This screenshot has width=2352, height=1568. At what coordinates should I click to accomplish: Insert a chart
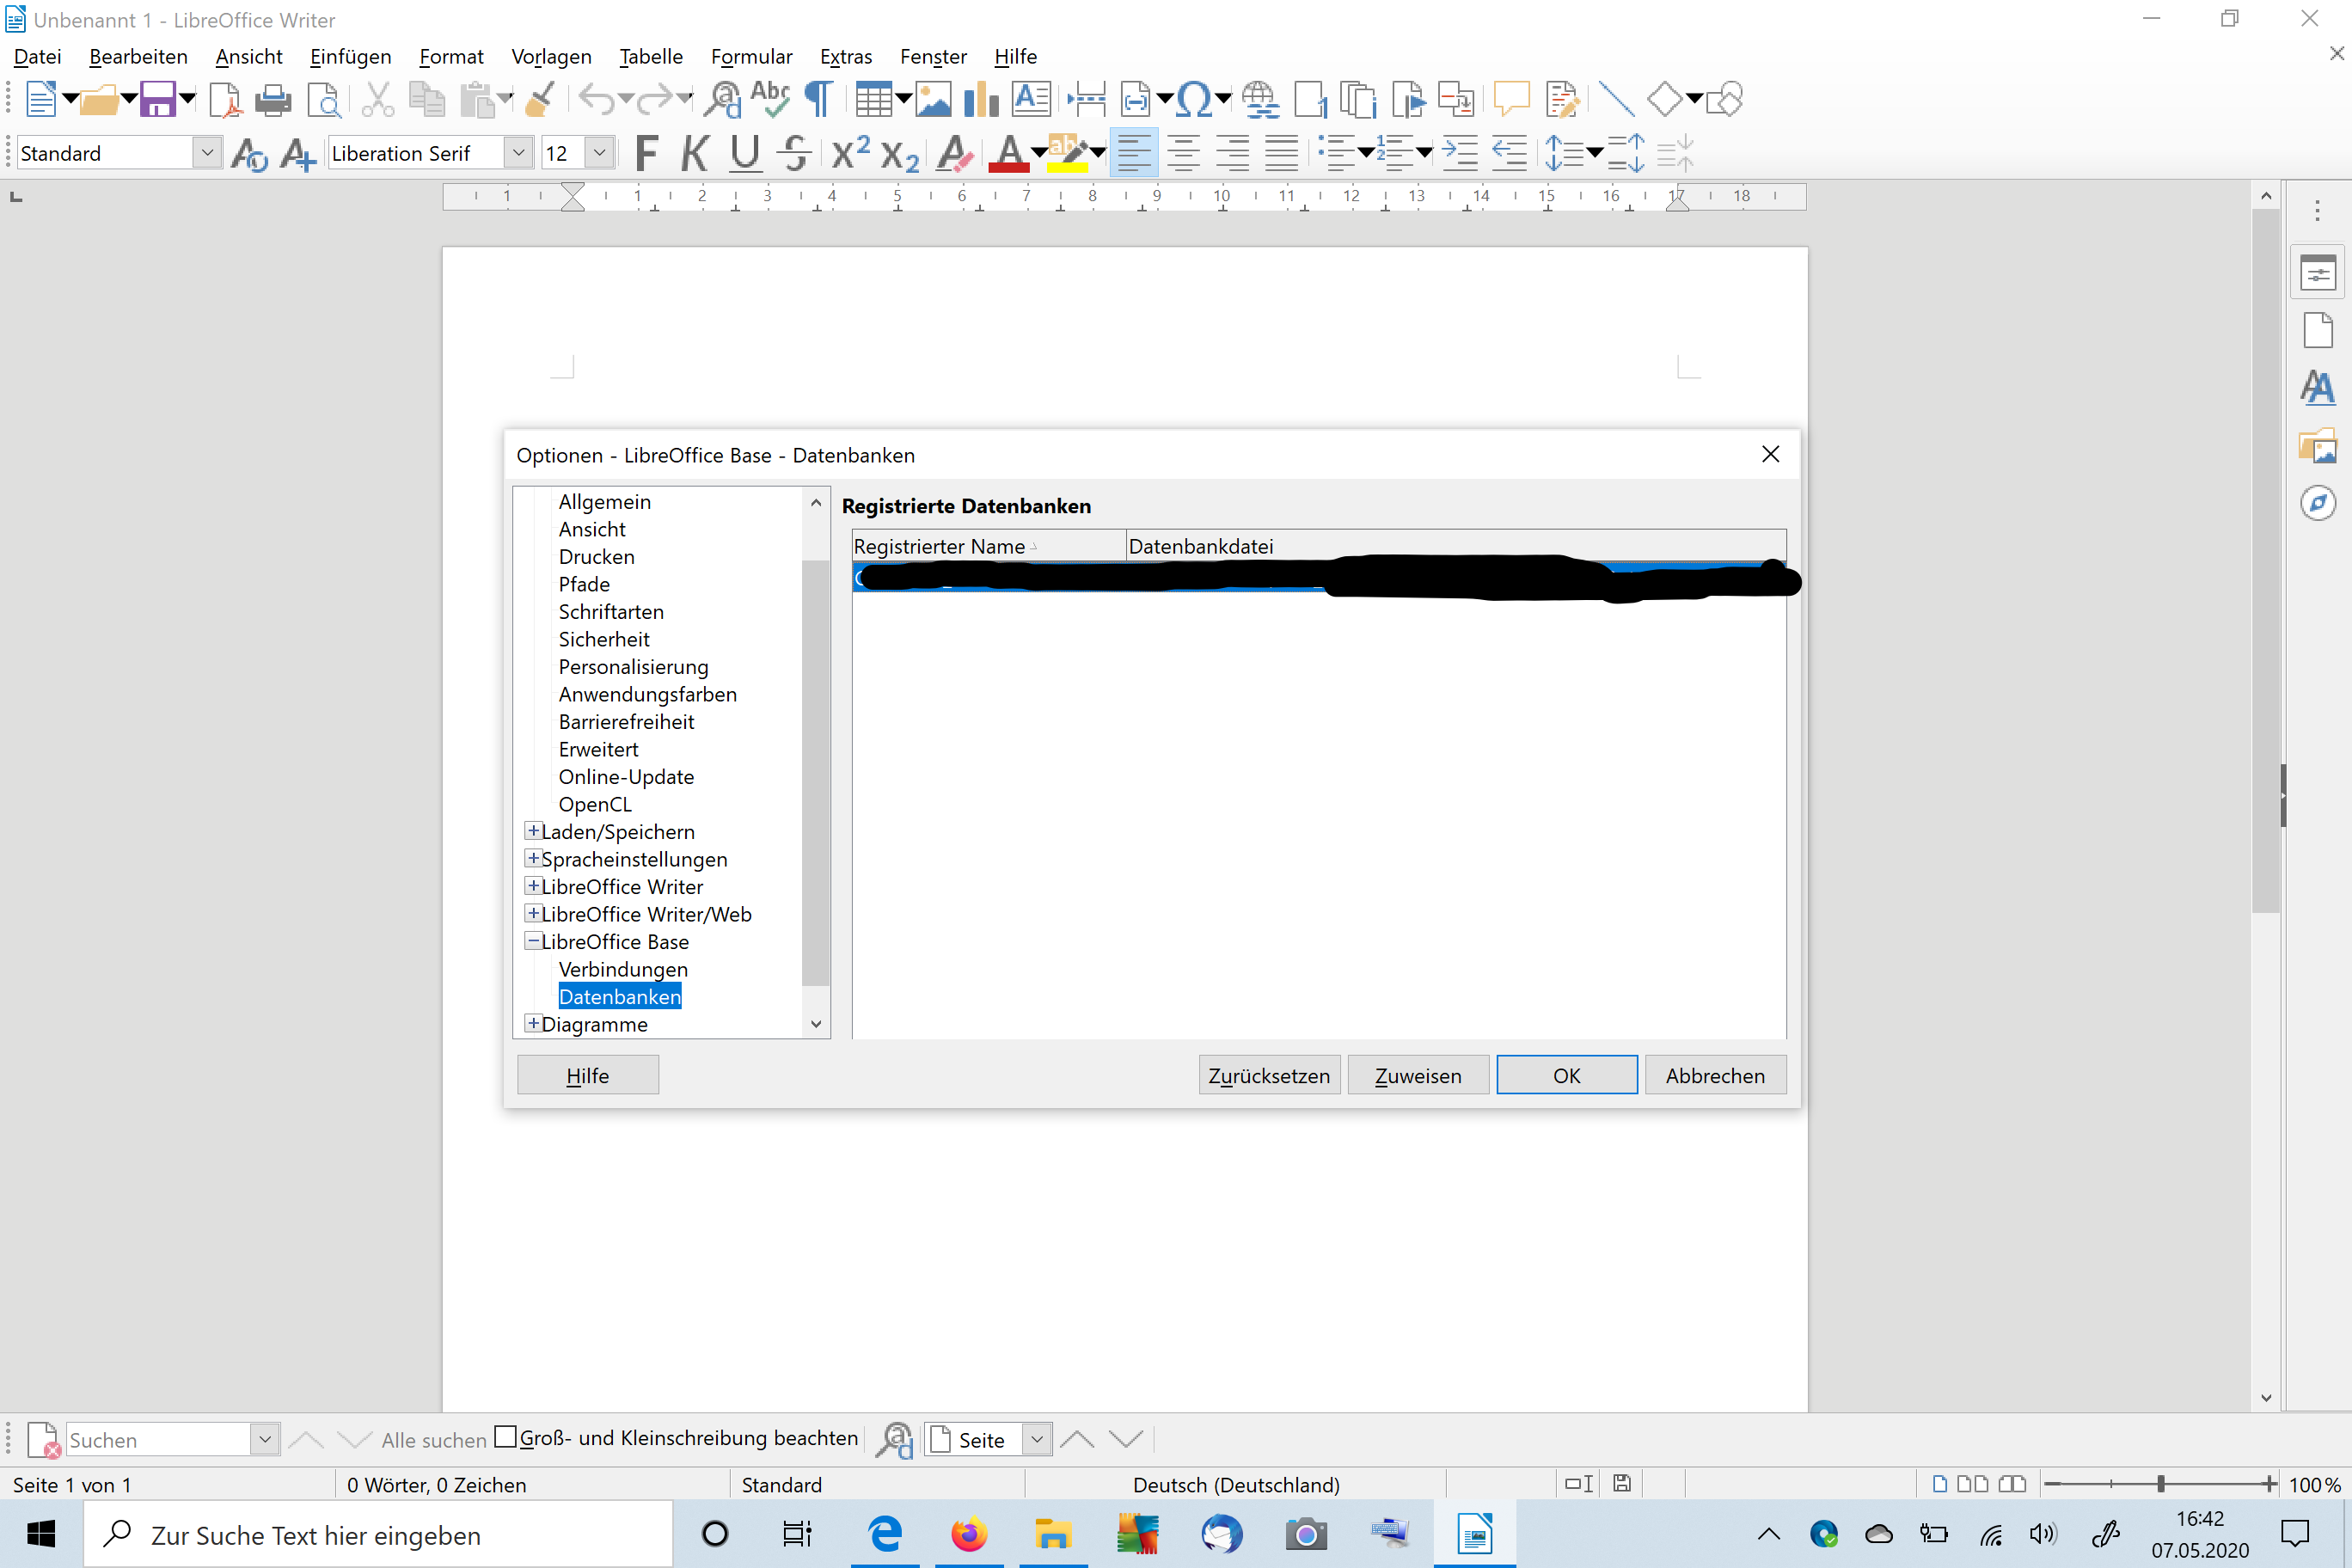click(981, 98)
